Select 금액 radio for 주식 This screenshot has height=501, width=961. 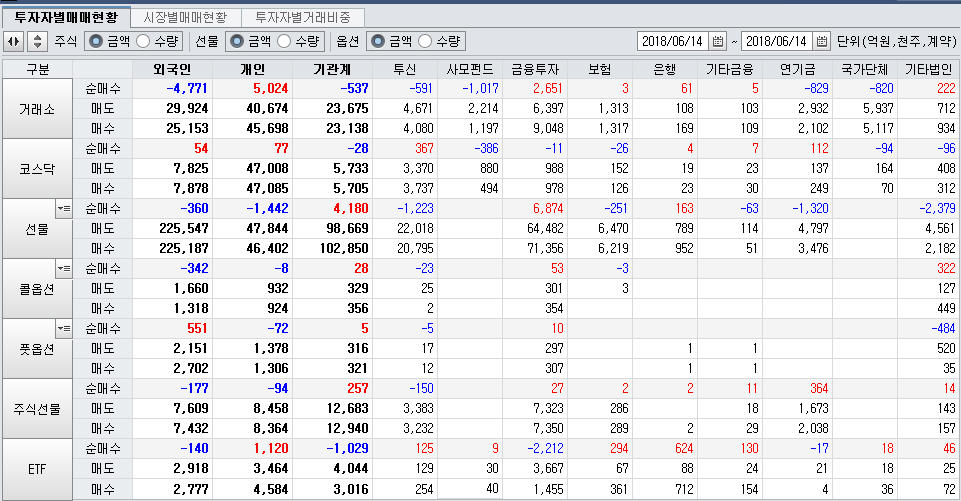[x=96, y=41]
